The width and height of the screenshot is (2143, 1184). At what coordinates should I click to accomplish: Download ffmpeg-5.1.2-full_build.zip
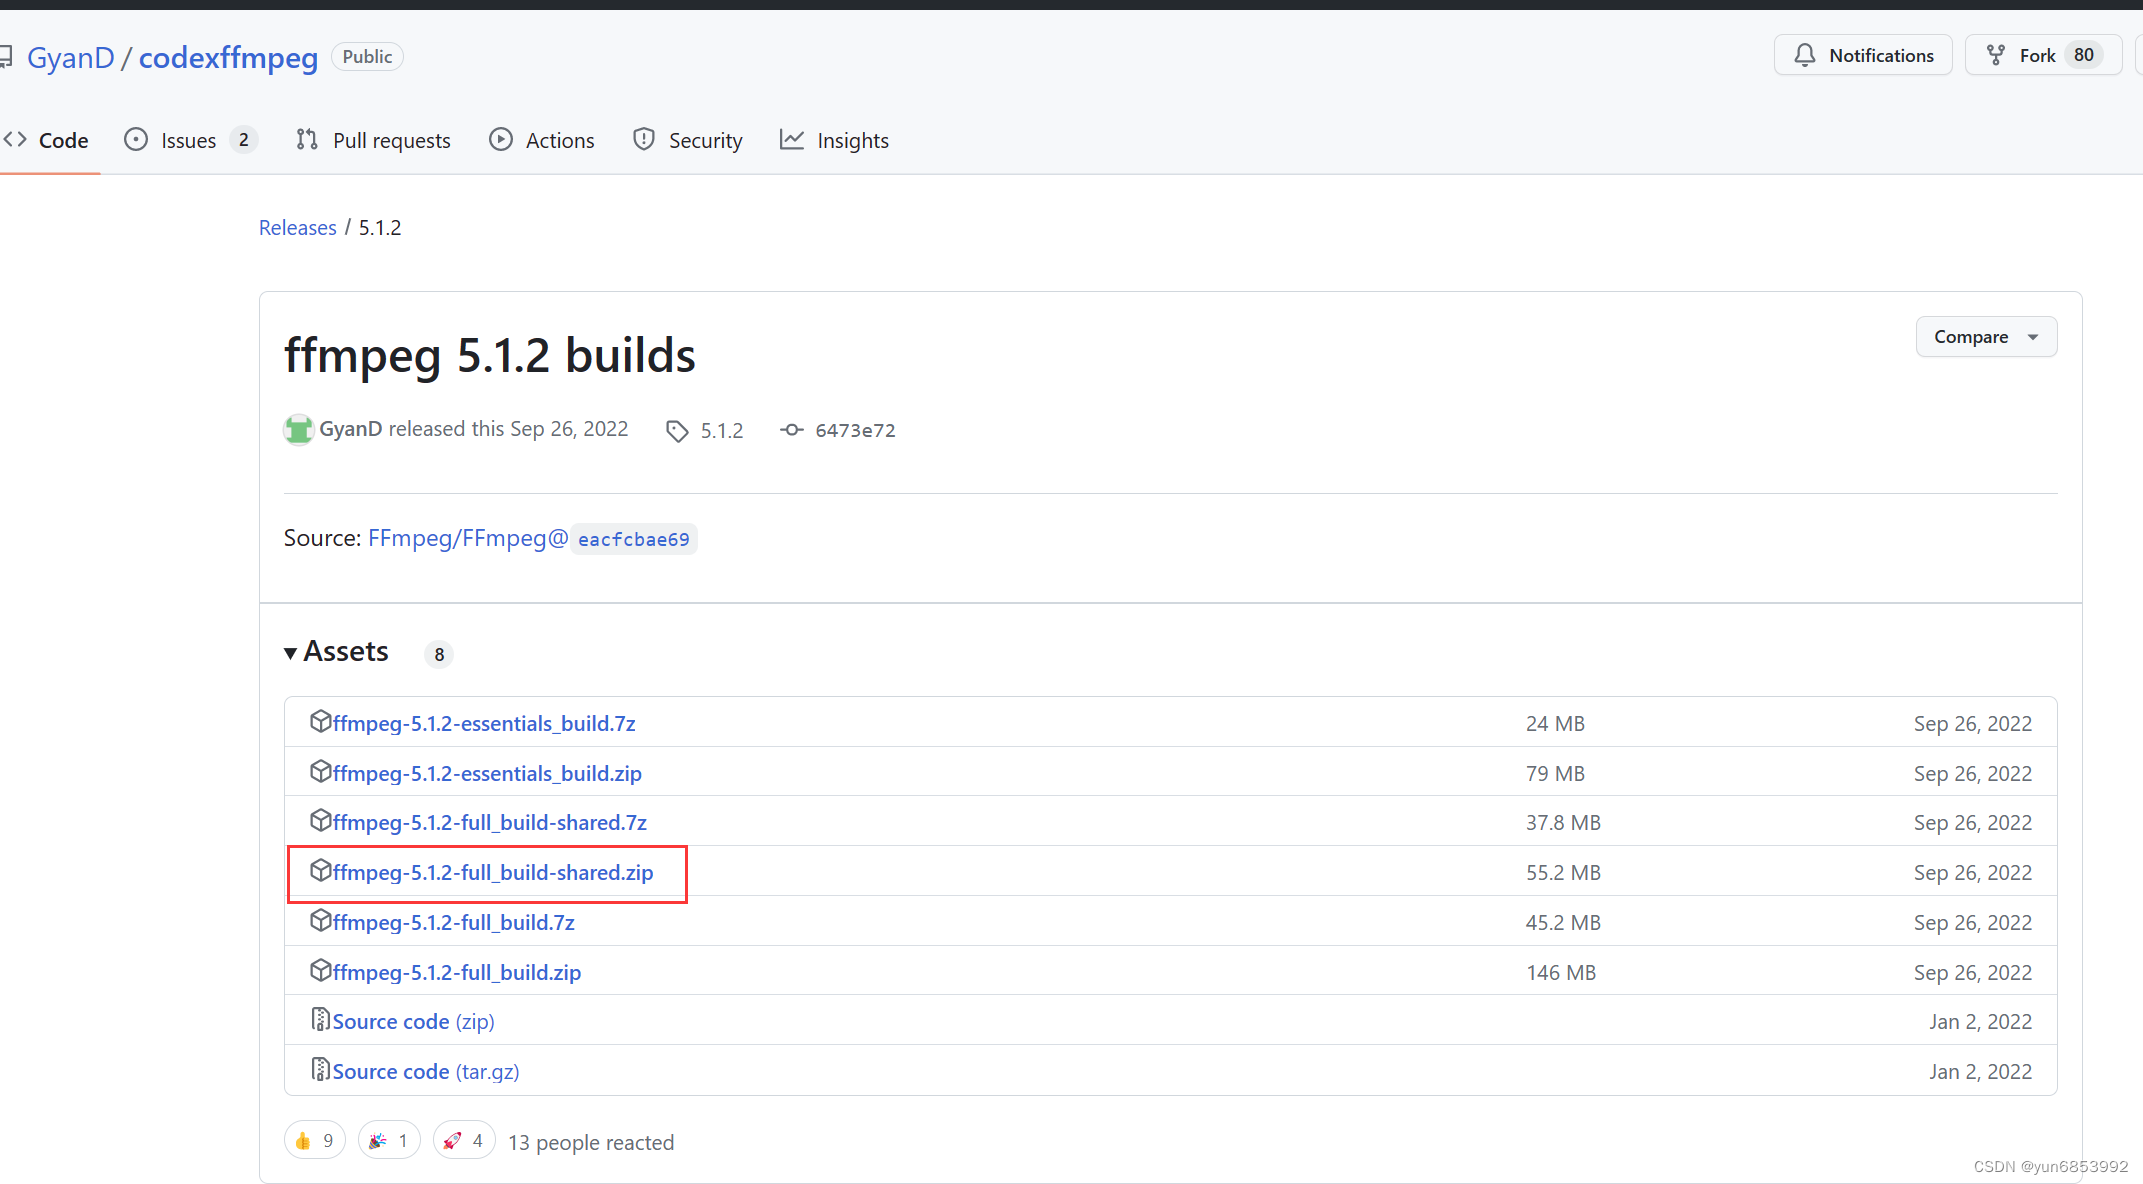click(457, 973)
